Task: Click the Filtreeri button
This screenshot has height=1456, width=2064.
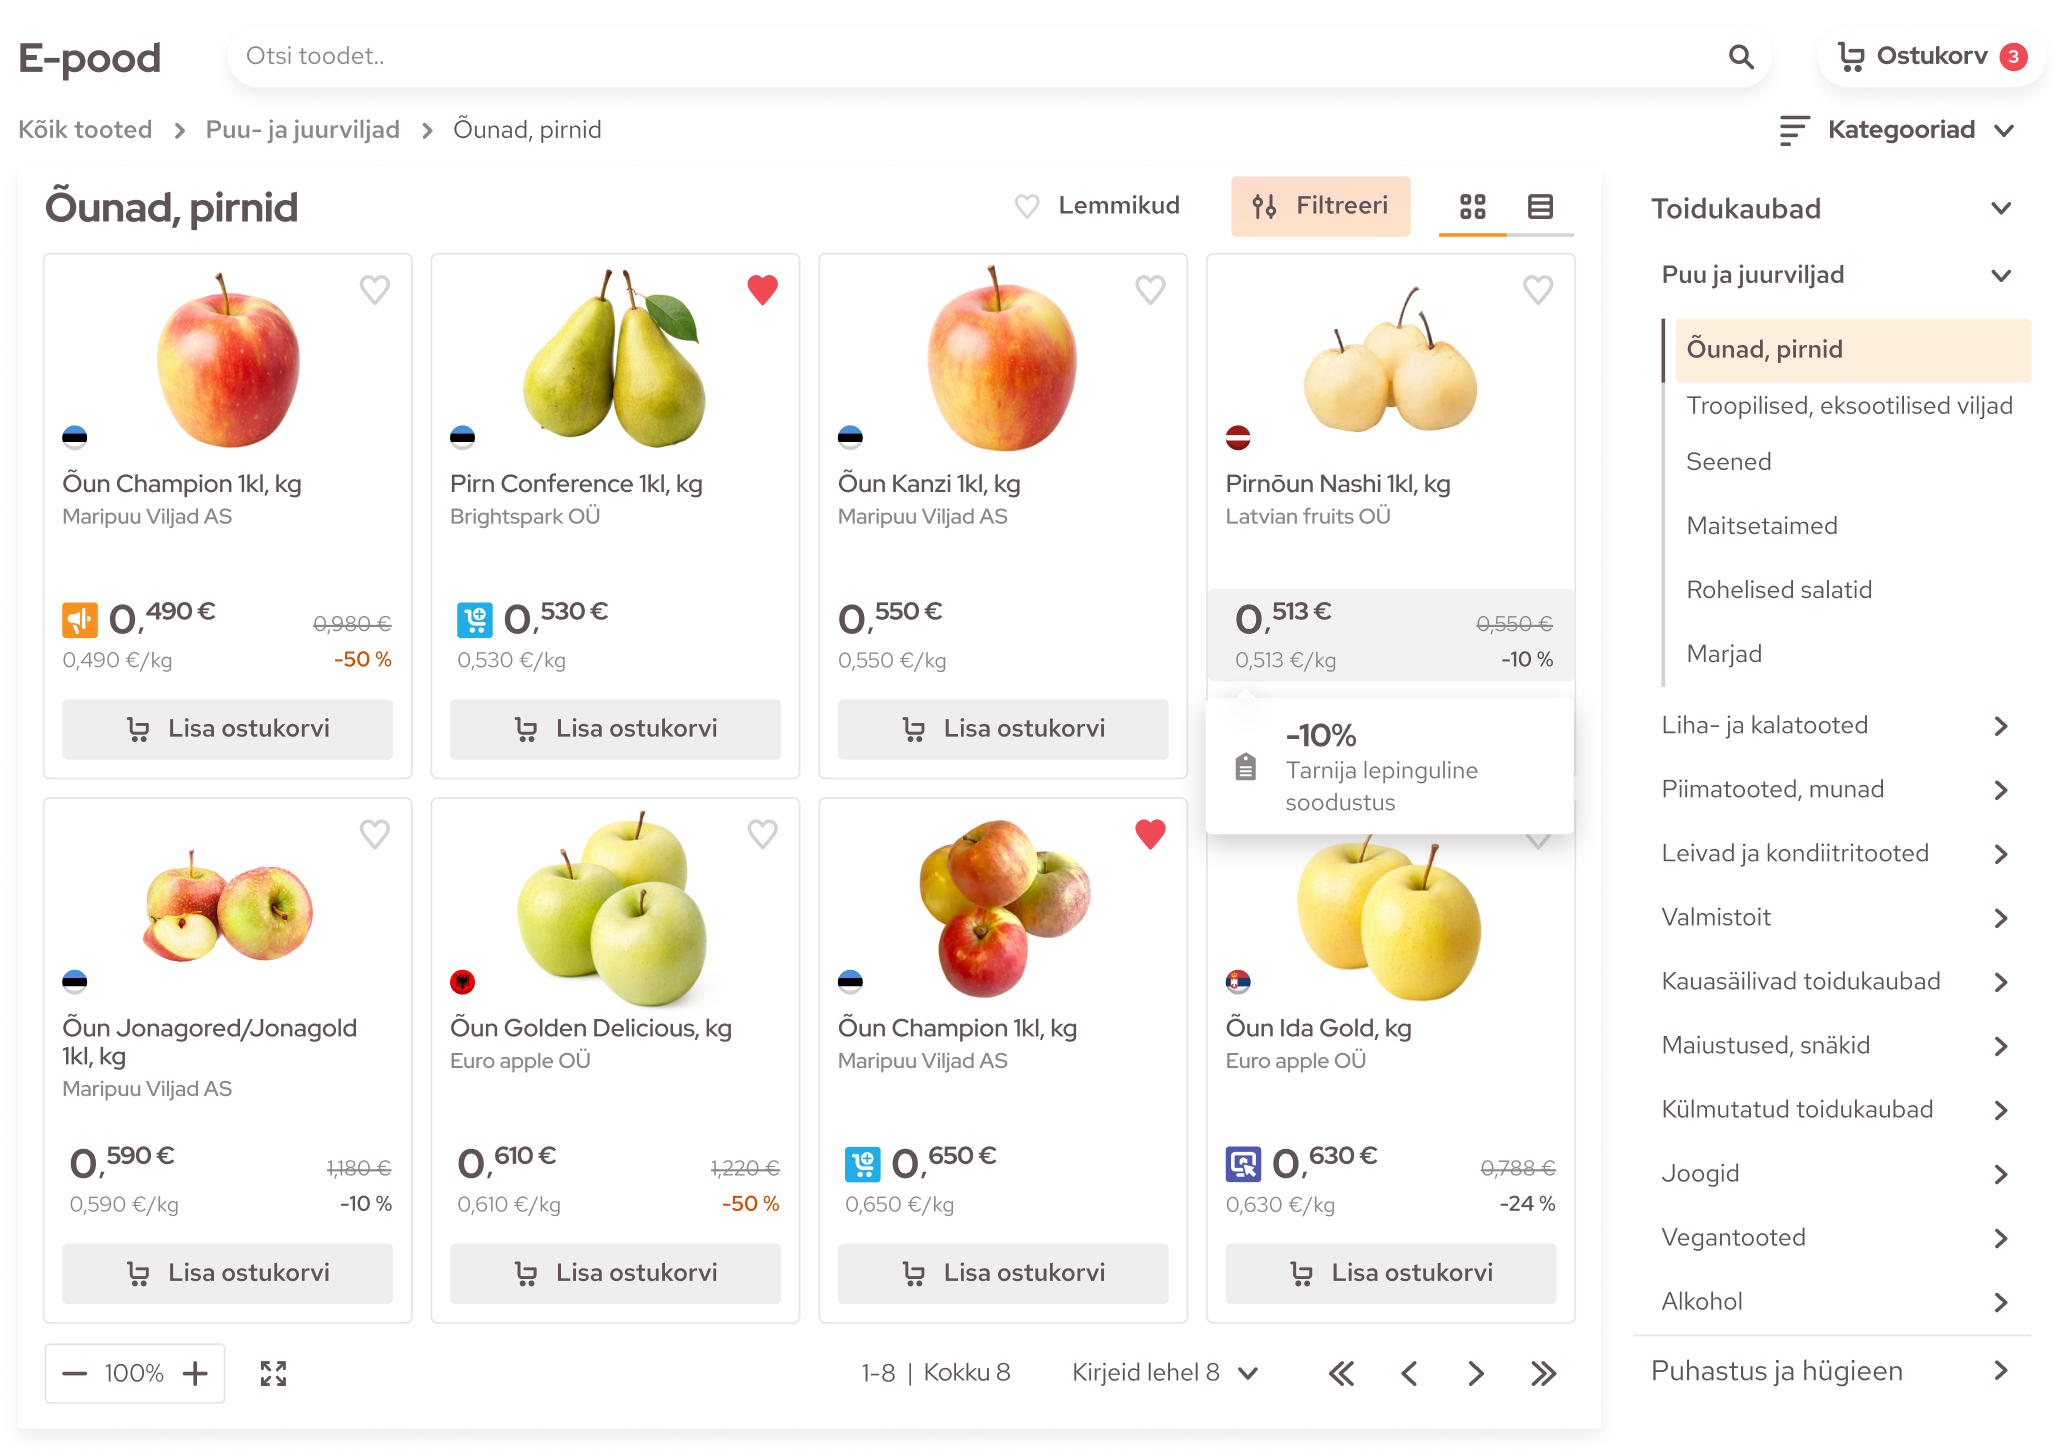Action: pyautogui.click(x=1320, y=206)
